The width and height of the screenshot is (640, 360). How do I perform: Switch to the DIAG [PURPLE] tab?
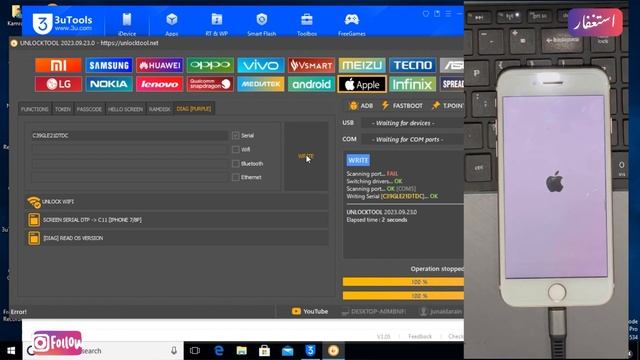(194, 109)
